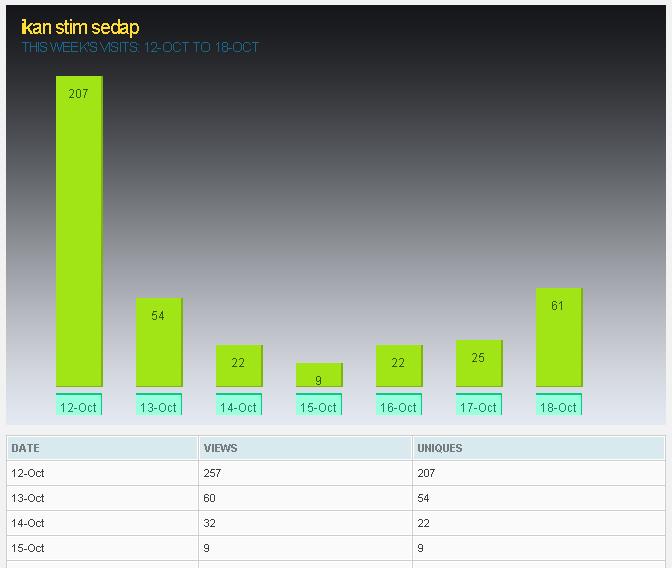Click the 60 views cell
This screenshot has height=568, width=672.
306,498
